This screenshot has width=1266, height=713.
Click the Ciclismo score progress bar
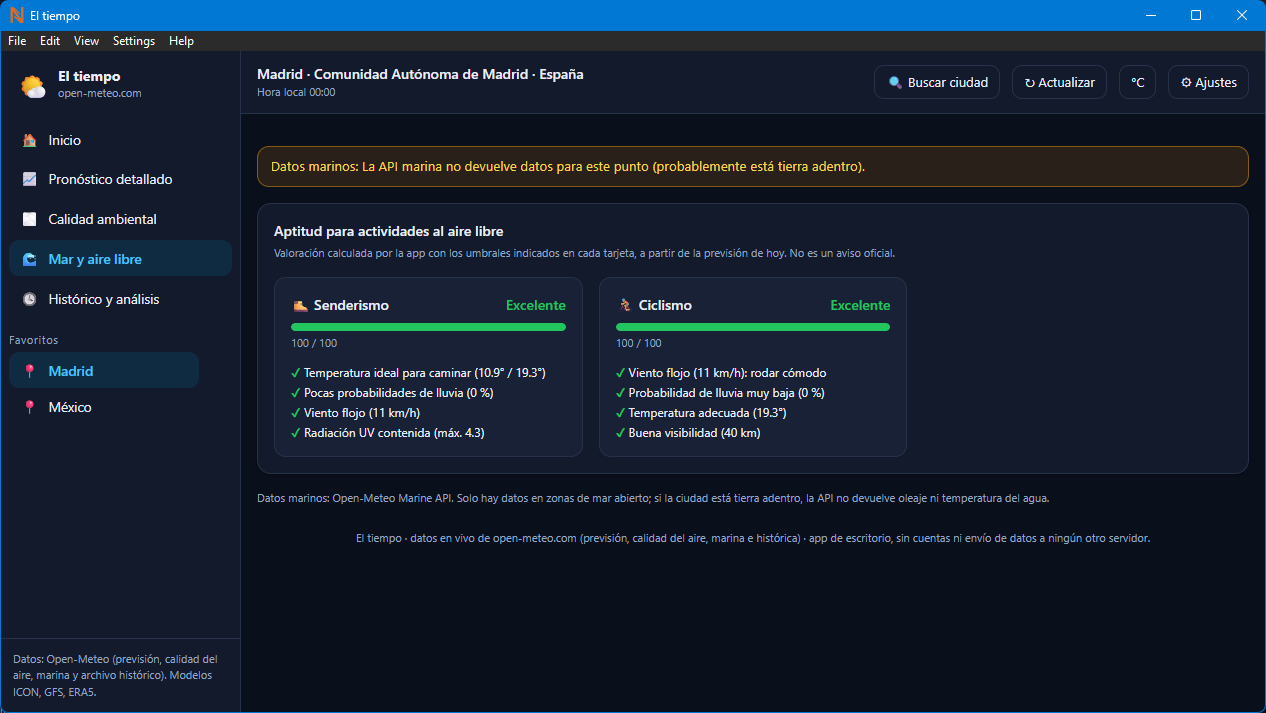[x=753, y=327]
